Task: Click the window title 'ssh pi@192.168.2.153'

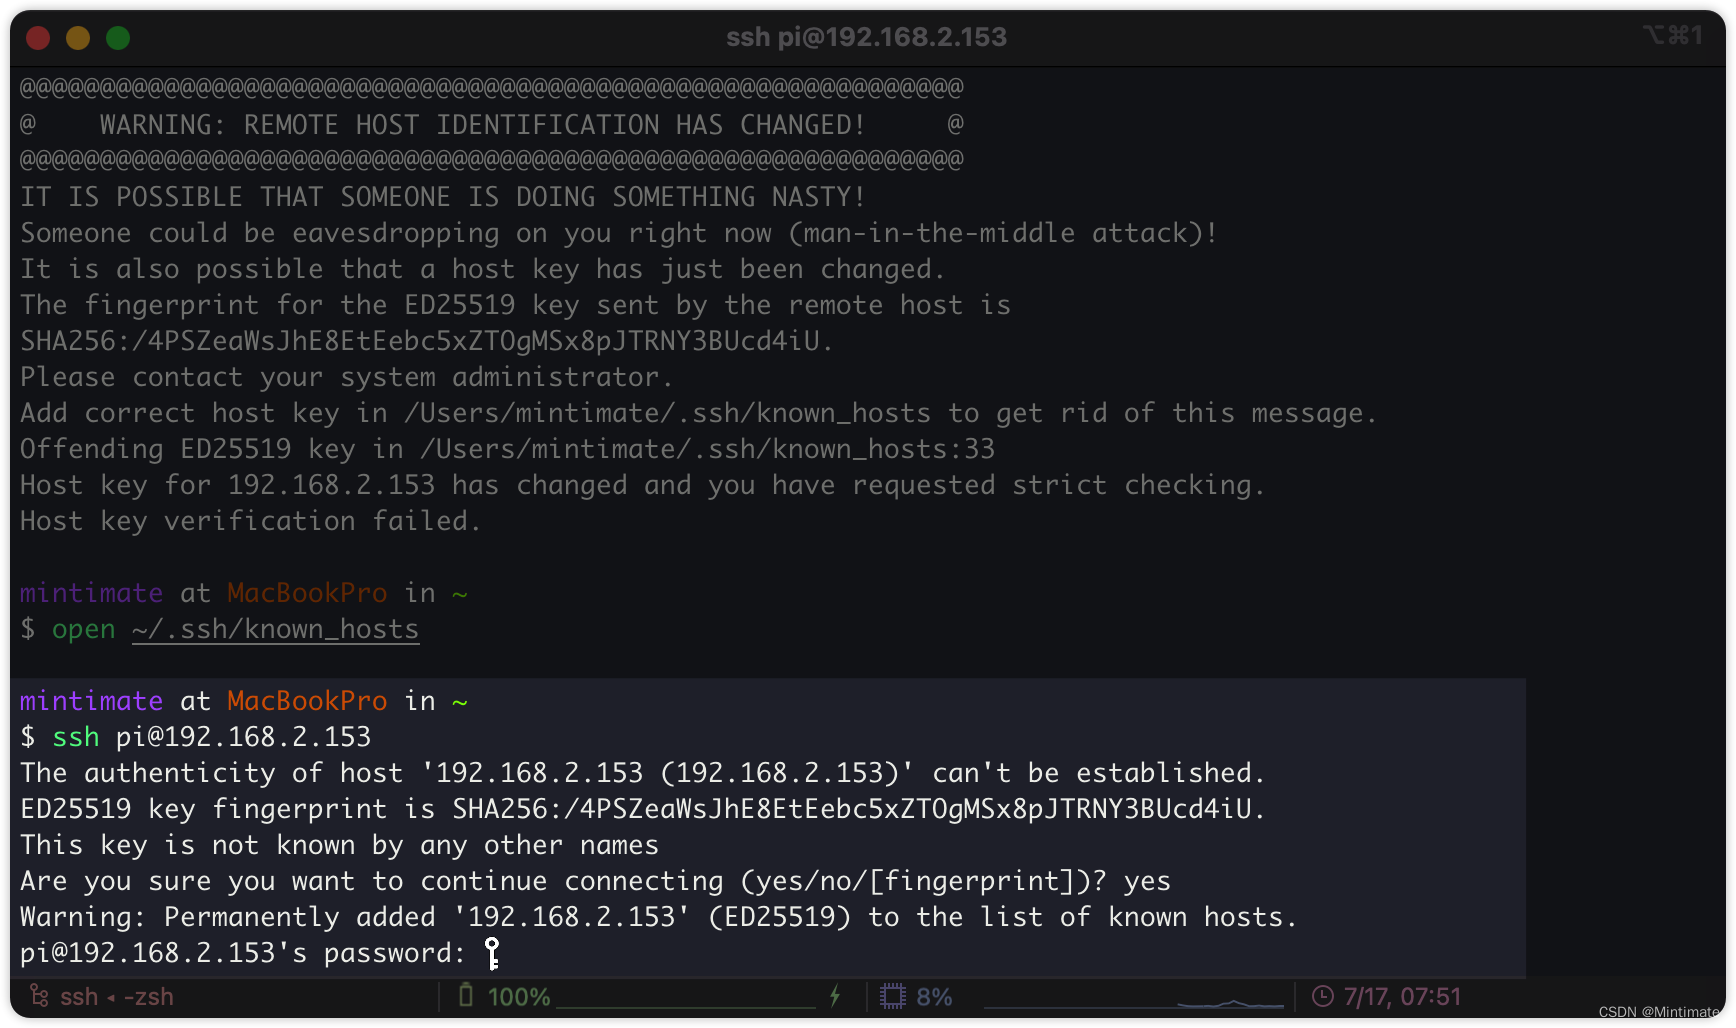Action: [x=866, y=37]
